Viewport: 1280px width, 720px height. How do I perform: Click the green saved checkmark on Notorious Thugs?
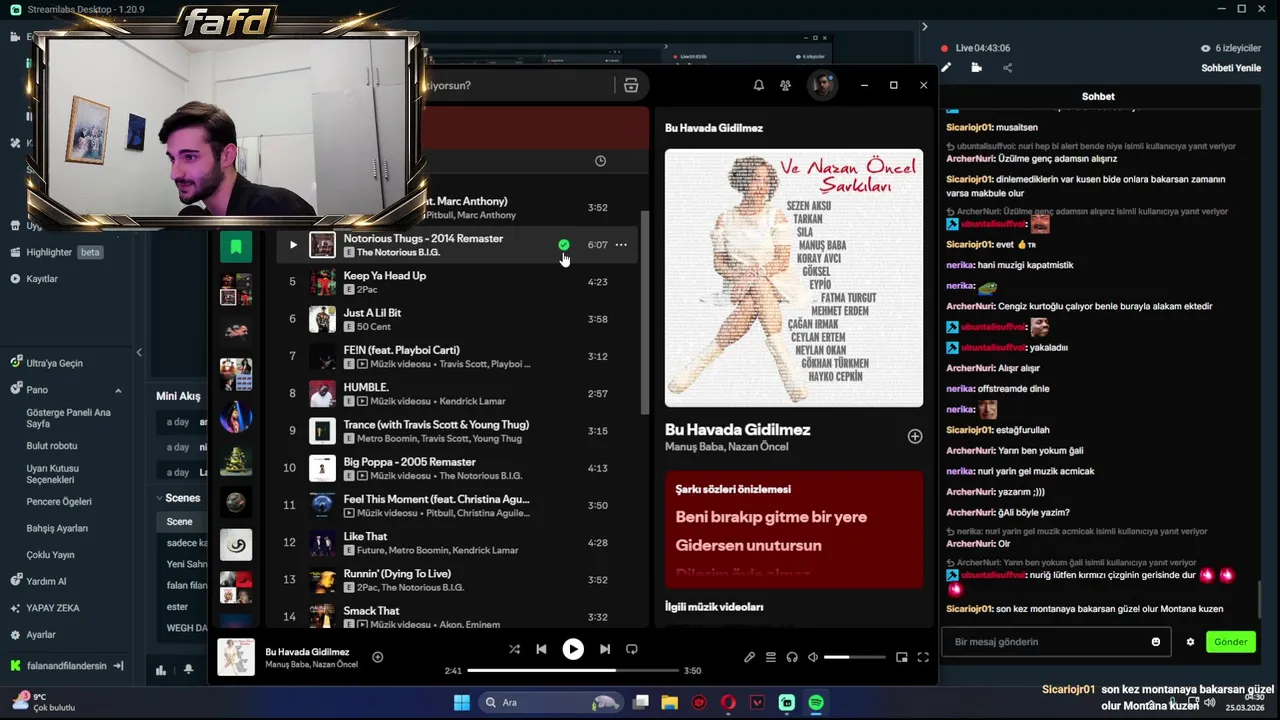tap(564, 245)
